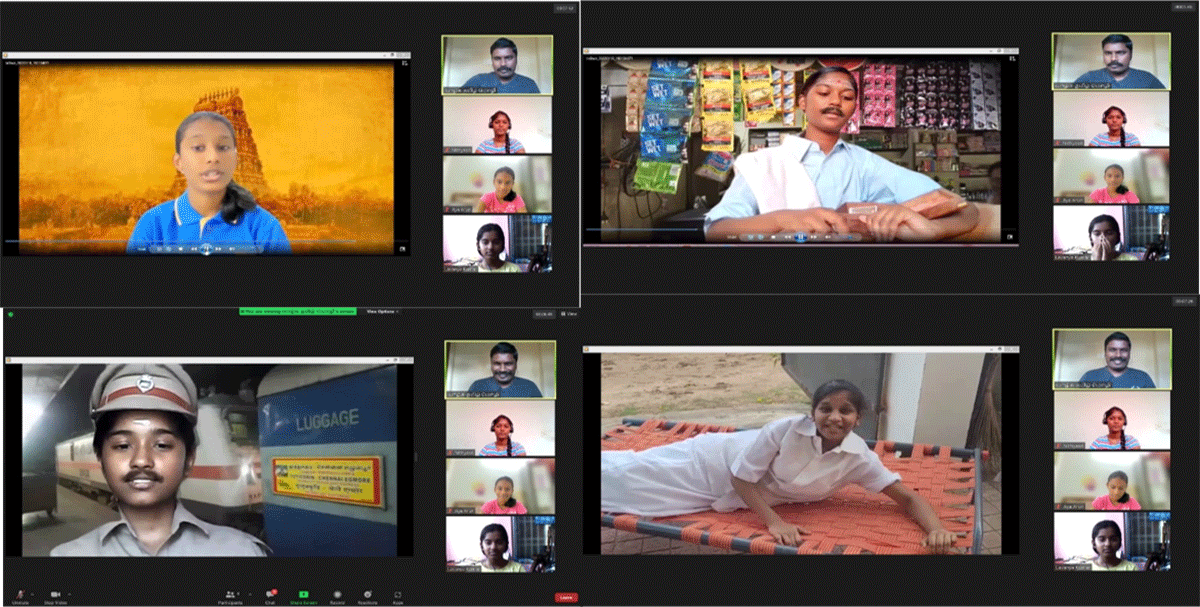Click the Apps icon in Zoom toolbar

point(398,594)
